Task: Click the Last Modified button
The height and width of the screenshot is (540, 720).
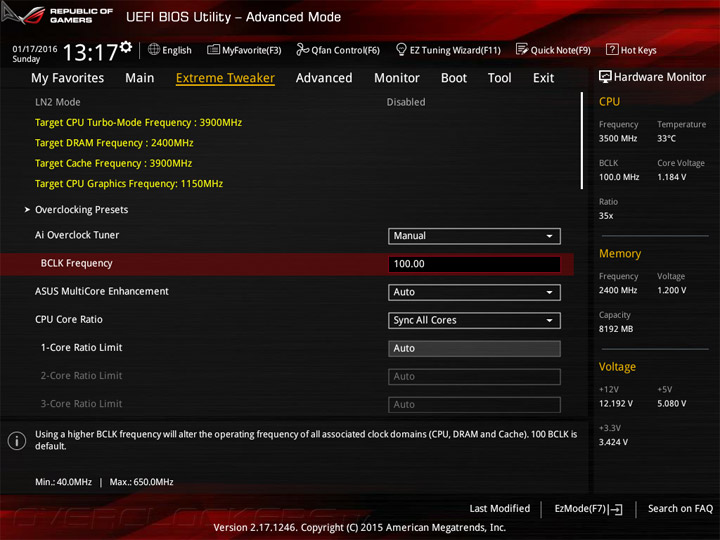Action: click(x=500, y=509)
